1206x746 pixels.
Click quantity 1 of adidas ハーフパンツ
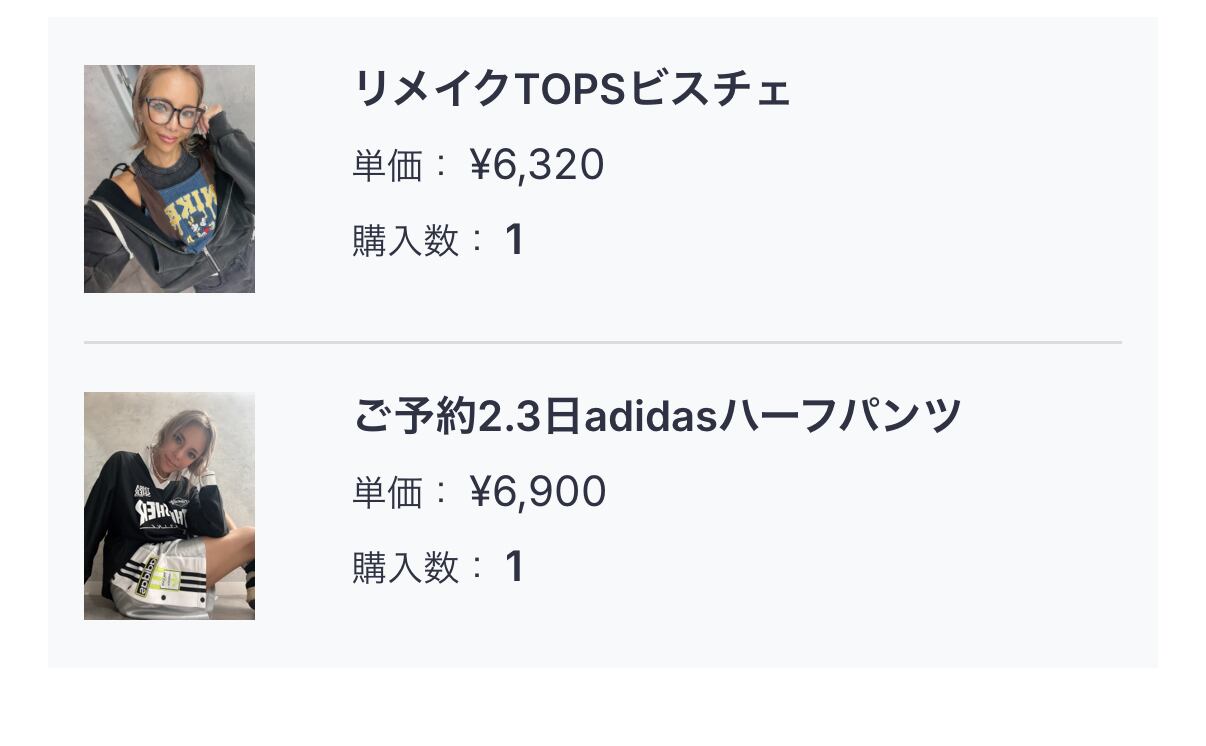pos(514,567)
